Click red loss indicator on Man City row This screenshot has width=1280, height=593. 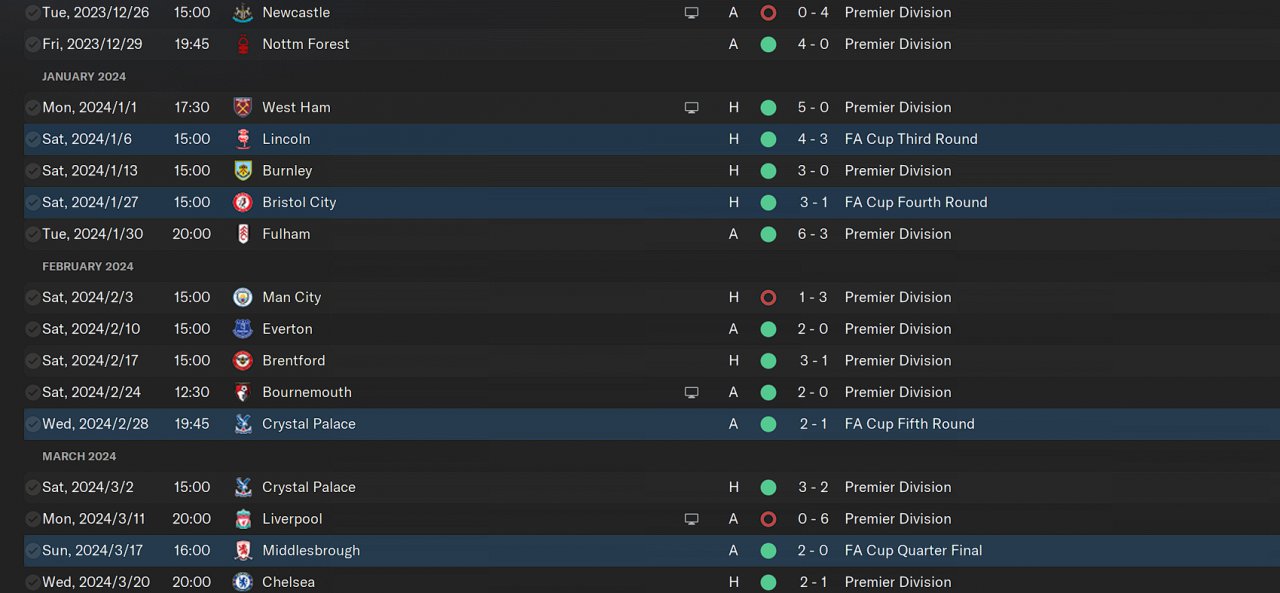(x=768, y=297)
